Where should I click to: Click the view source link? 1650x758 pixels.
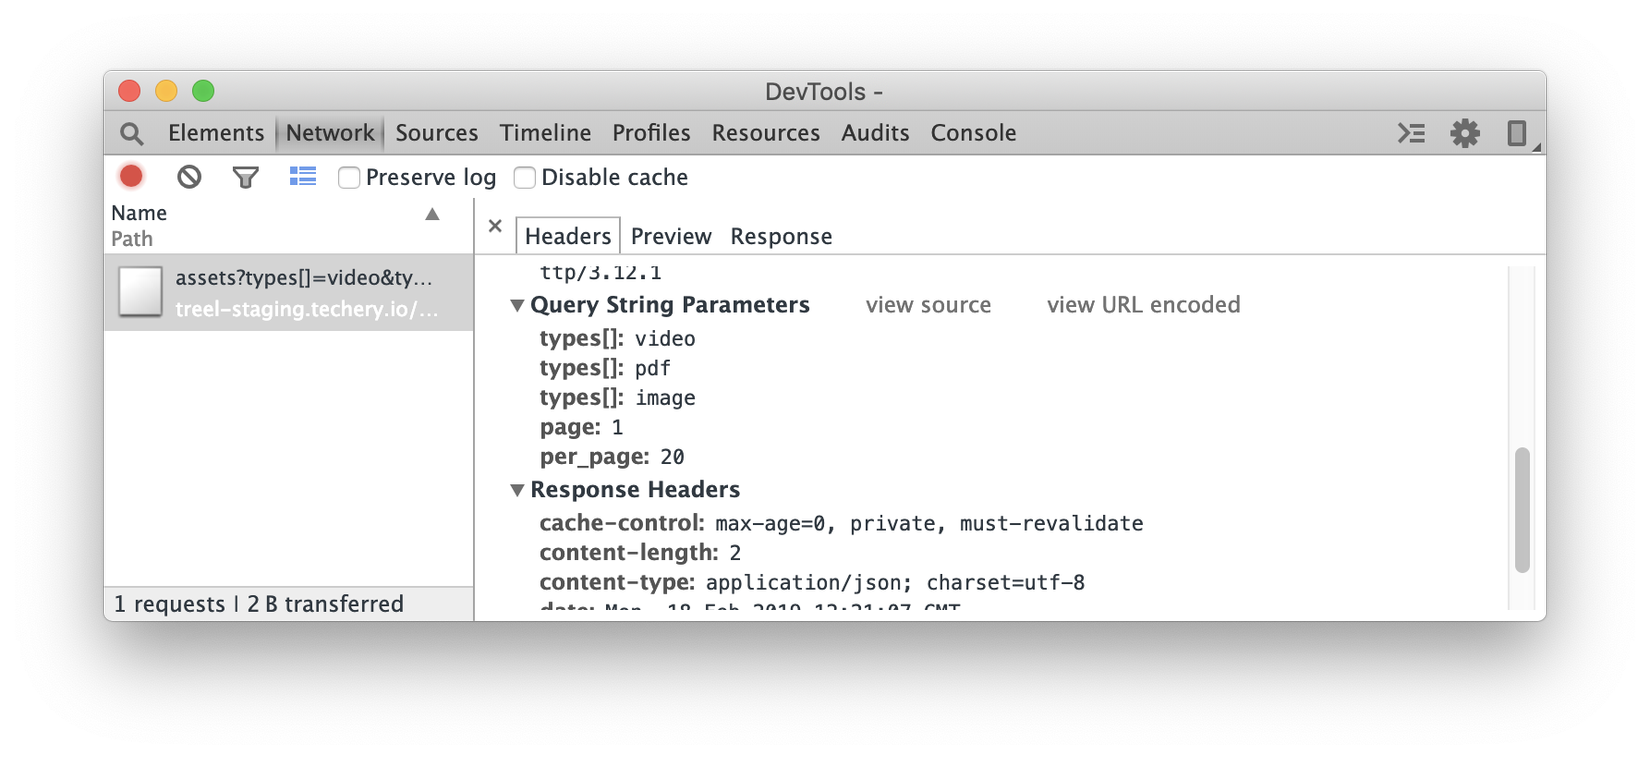[928, 305]
